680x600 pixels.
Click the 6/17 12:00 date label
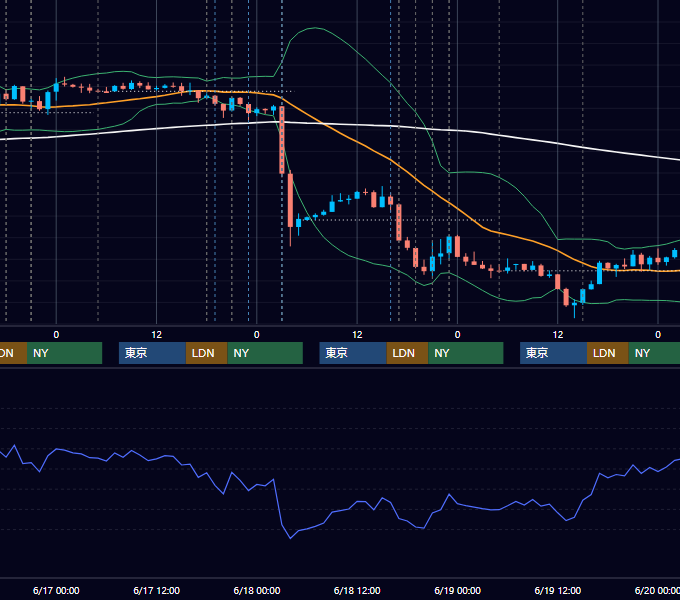(x=156, y=590)
